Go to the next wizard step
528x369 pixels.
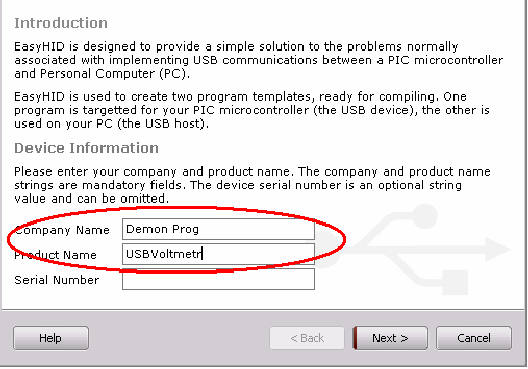pos(390,338)
